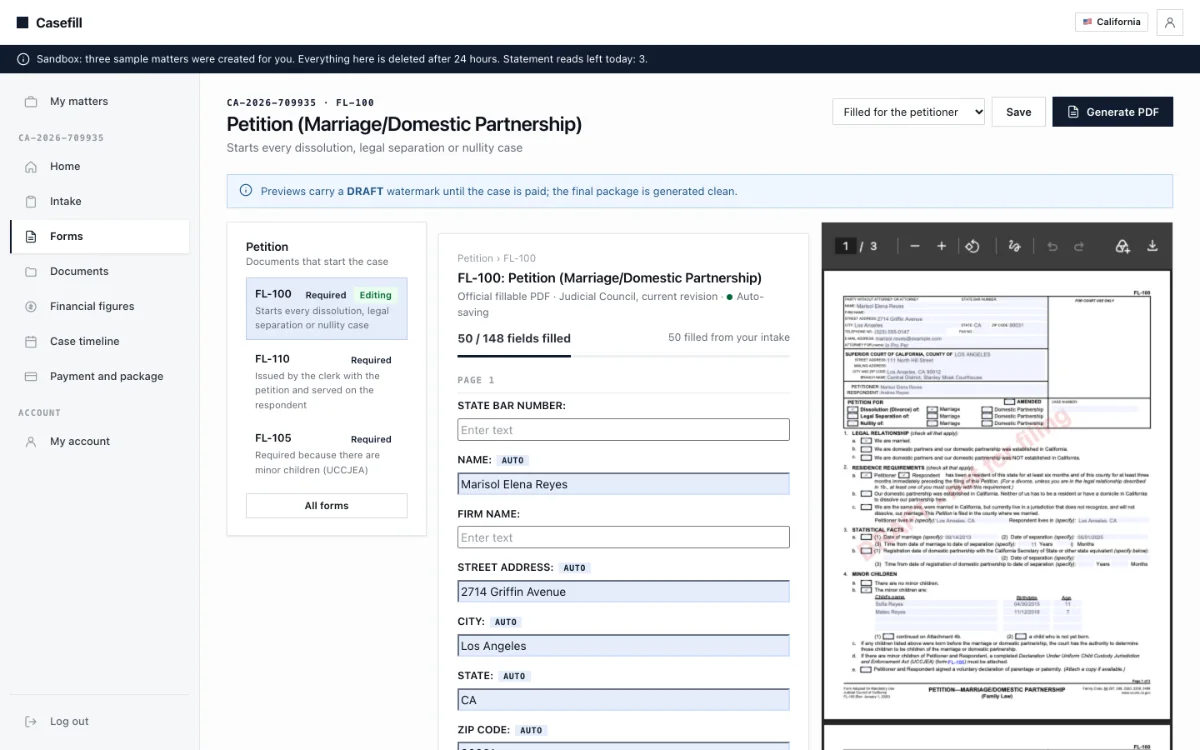1200x750 pixels.
Task: Zoom out the PDF preview
Action: tap(915, 246)
